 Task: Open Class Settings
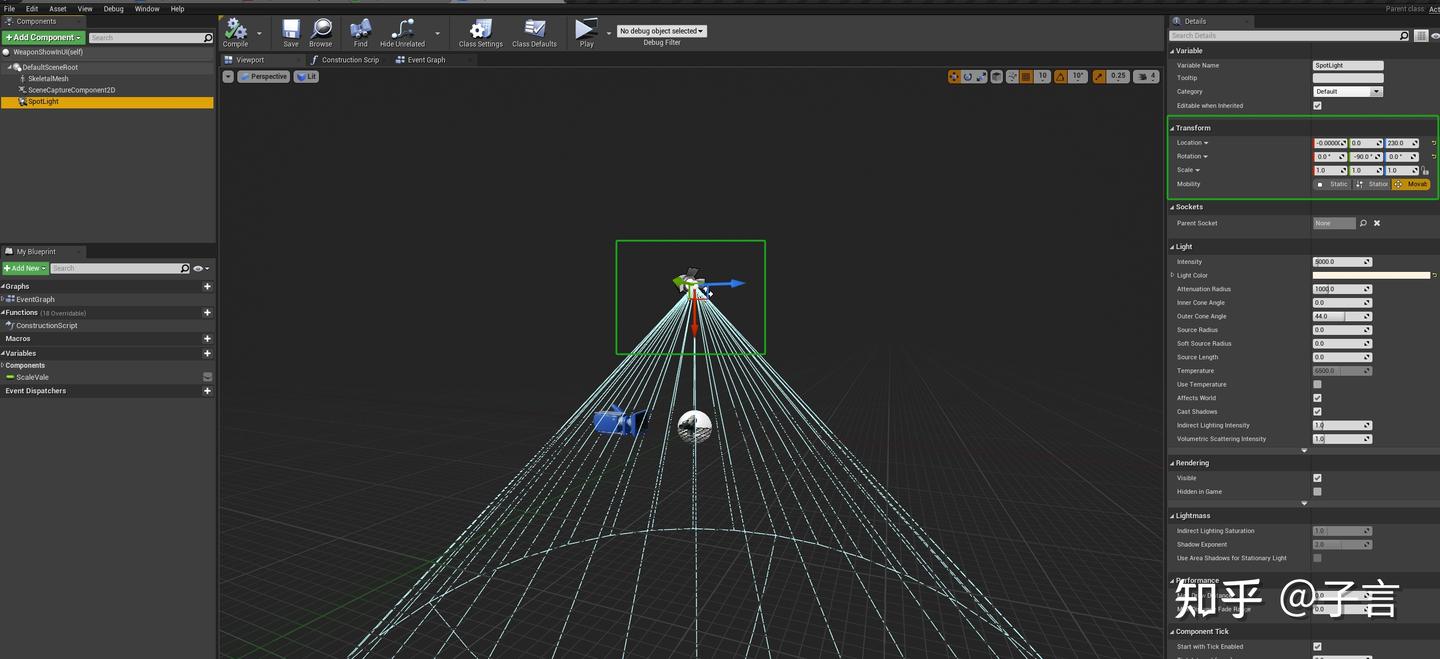[479, 32]
